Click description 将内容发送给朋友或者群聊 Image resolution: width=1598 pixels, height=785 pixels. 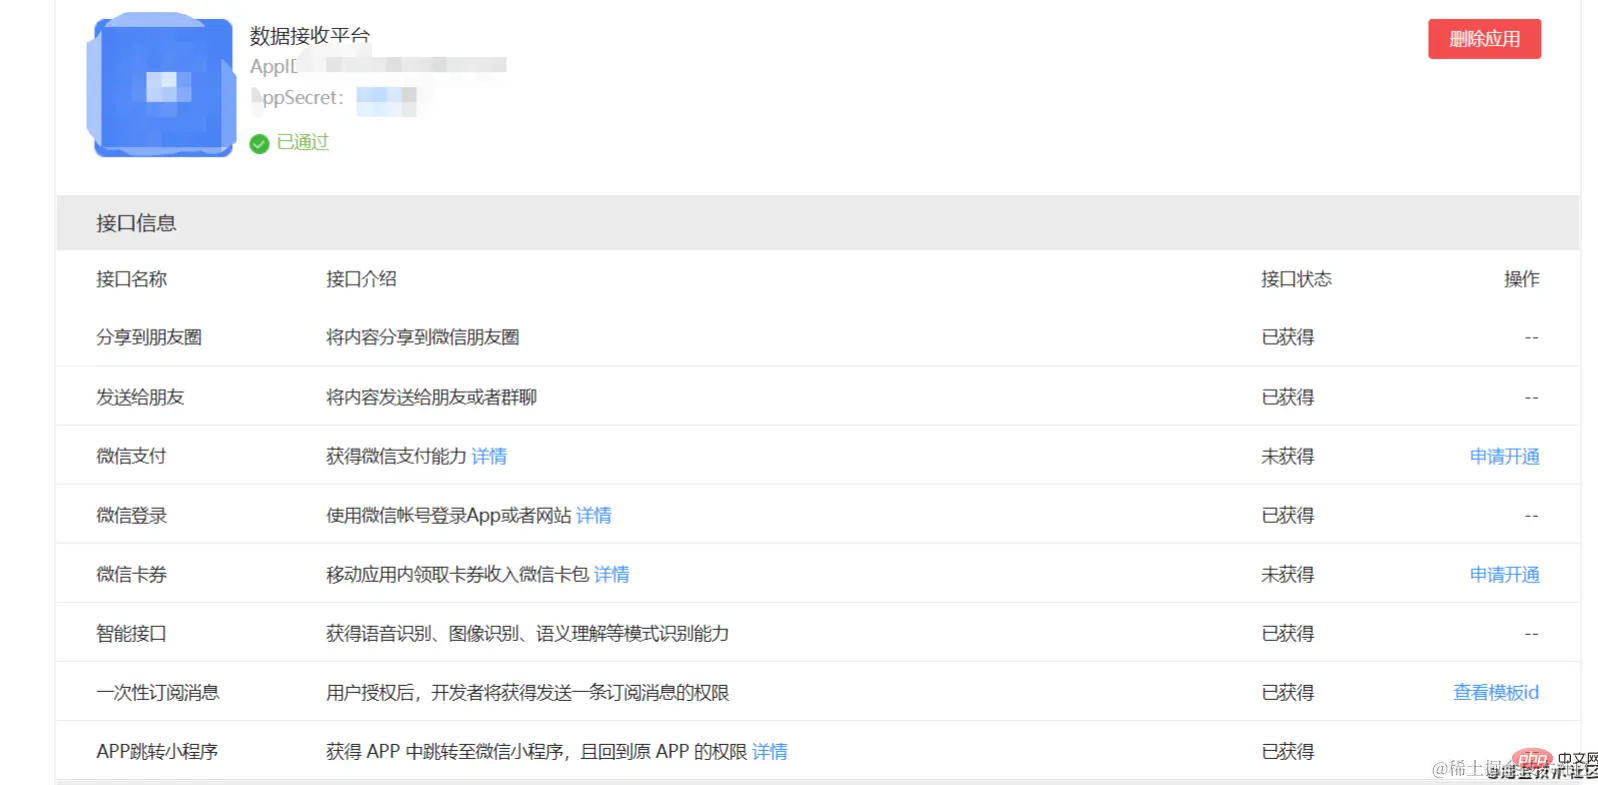(431, 397)
